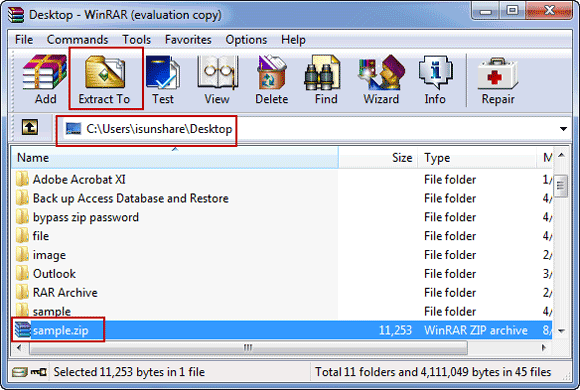Click the vertical scrollbar up arrow

[561, 155]
